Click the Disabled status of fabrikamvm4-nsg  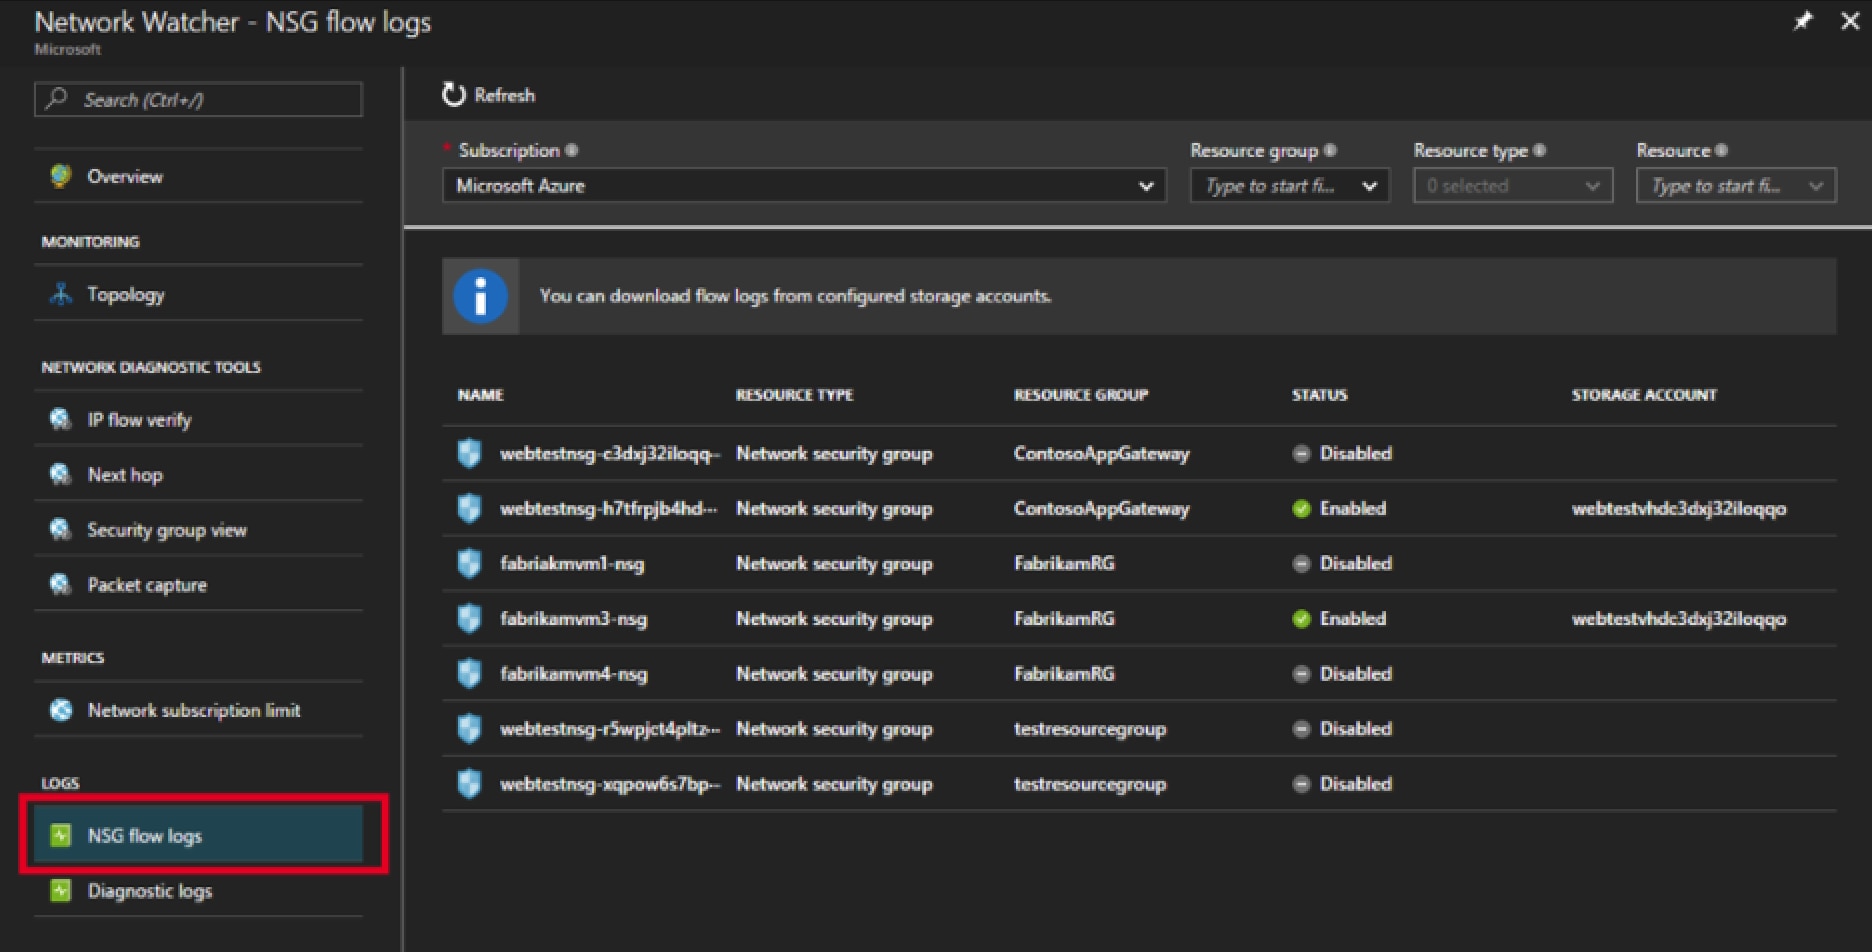tap(1342, 674)
